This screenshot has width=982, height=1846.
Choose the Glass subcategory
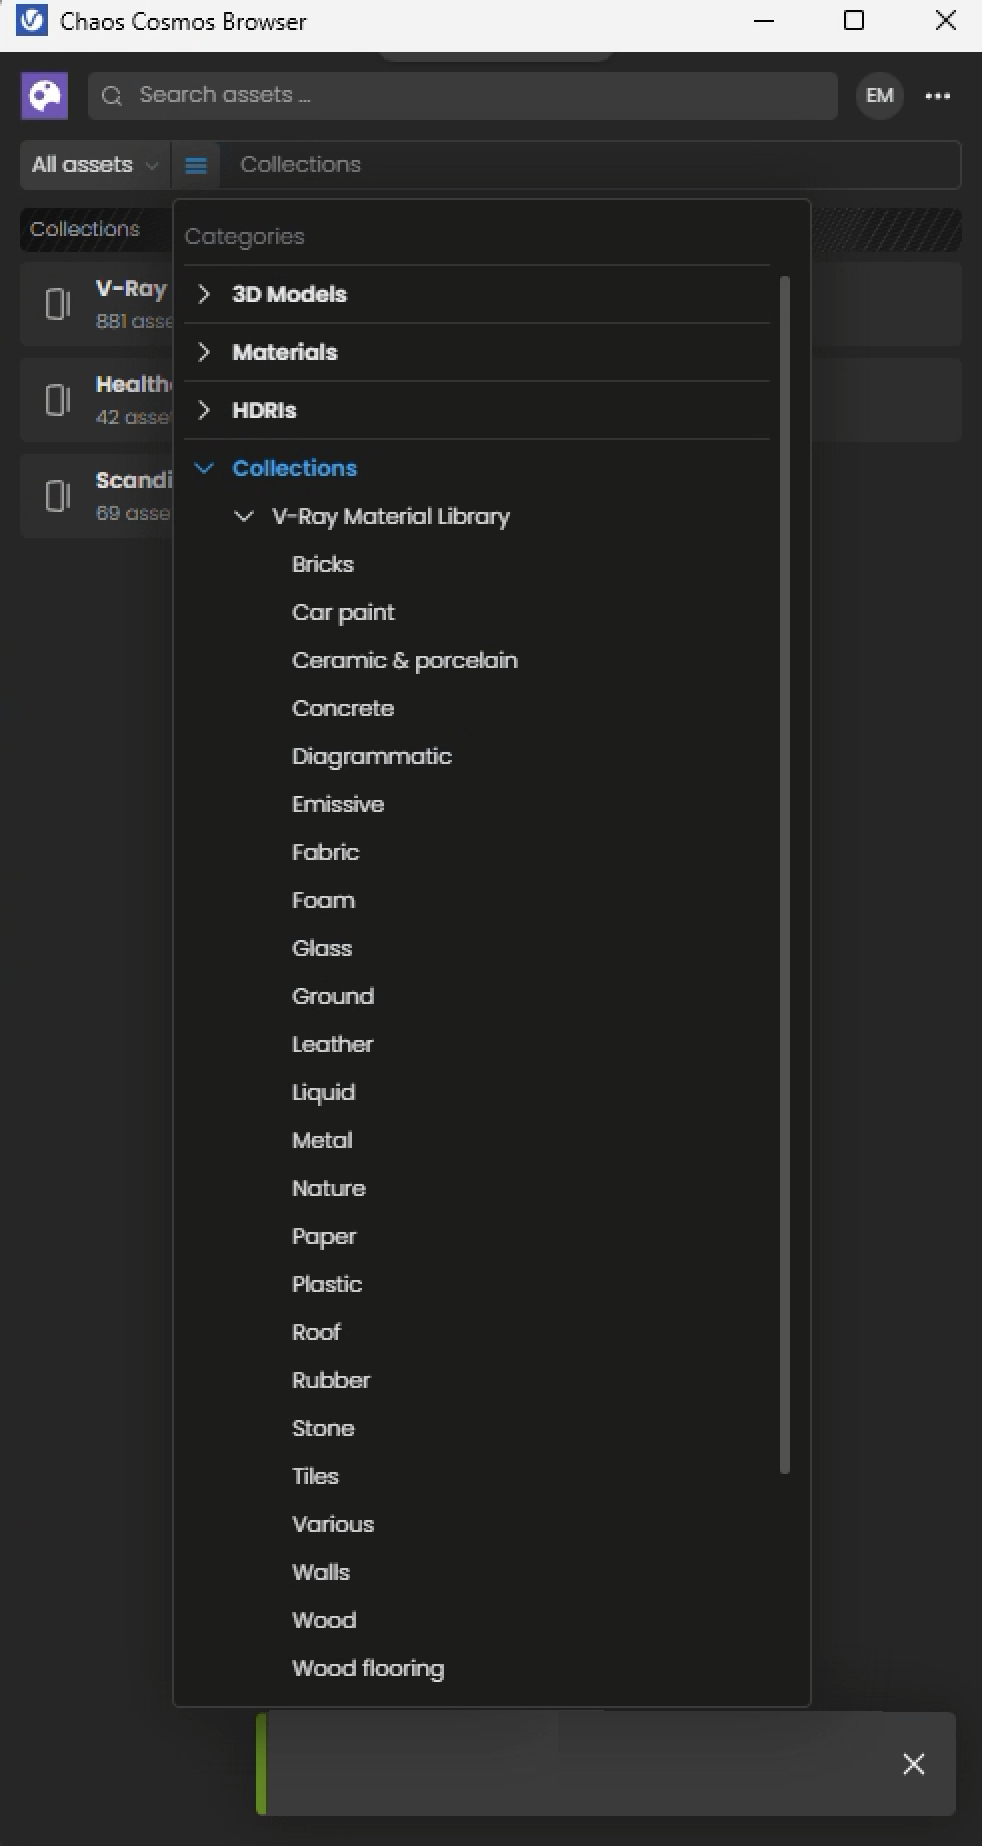point(322,948)
